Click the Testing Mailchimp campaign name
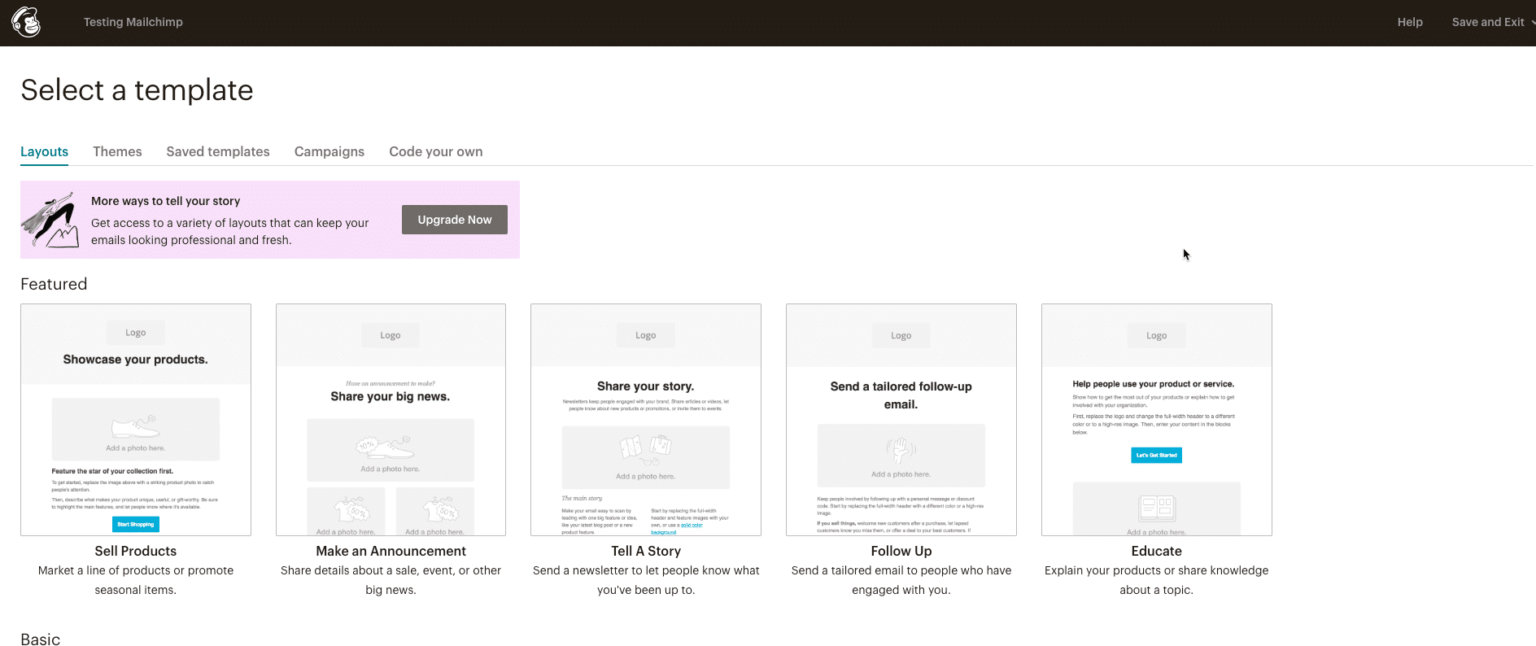The height and width of the screenshot is (646, 1536). [133, 21]
